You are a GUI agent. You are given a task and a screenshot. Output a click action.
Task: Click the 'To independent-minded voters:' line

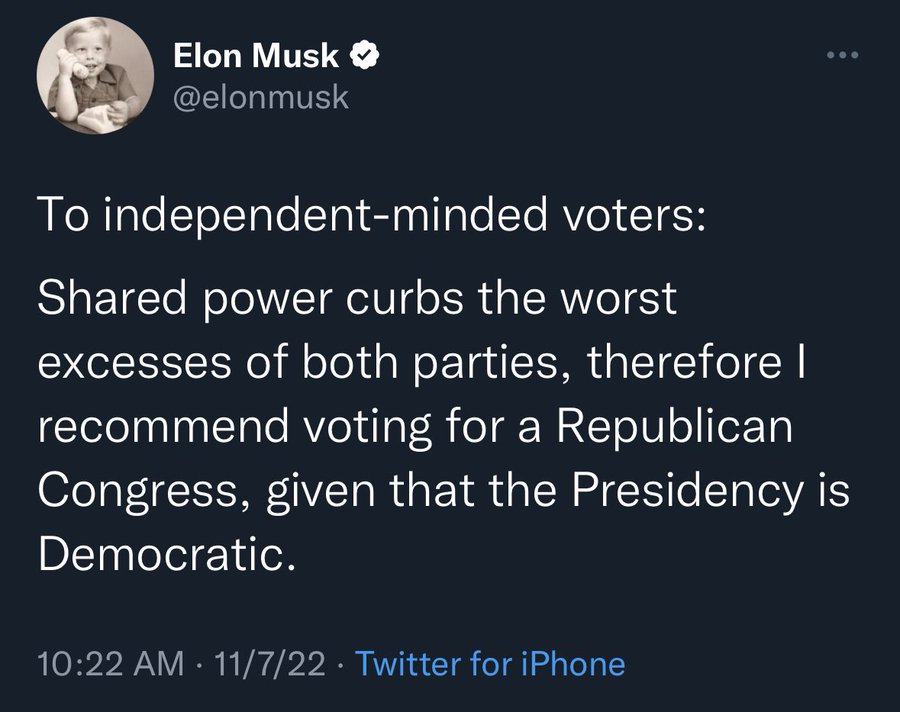372,214
